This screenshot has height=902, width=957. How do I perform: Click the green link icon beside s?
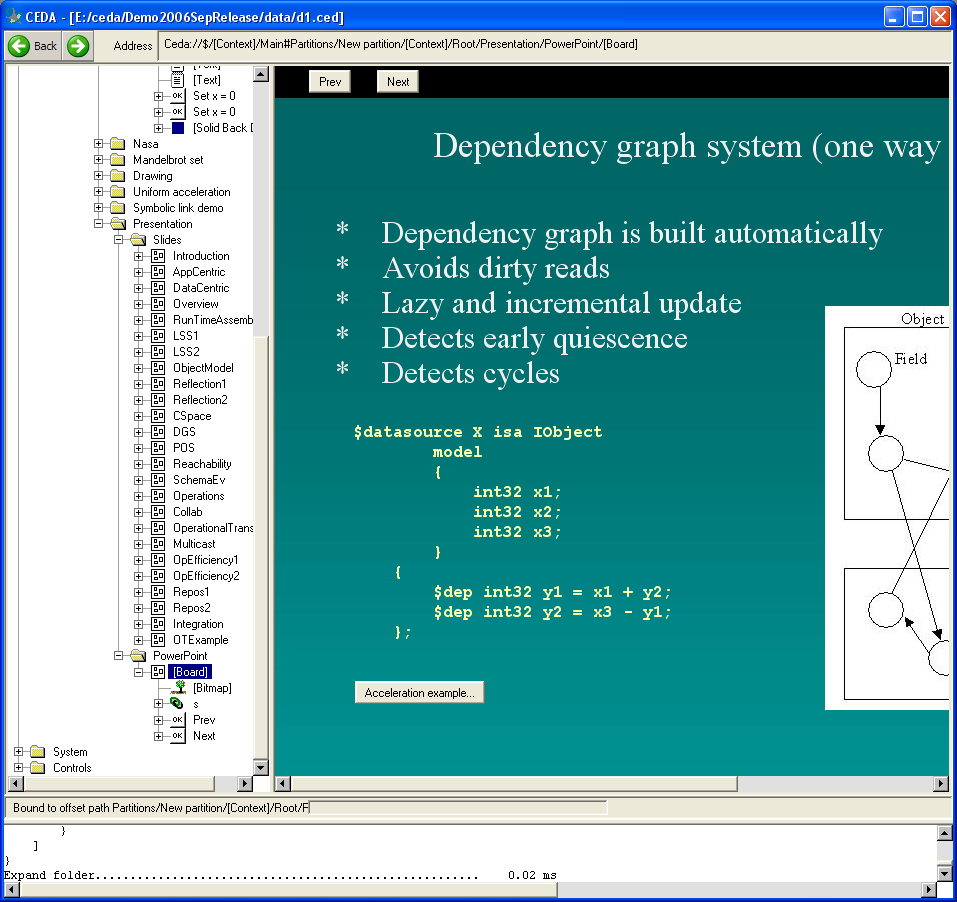(x=177, y=704)
